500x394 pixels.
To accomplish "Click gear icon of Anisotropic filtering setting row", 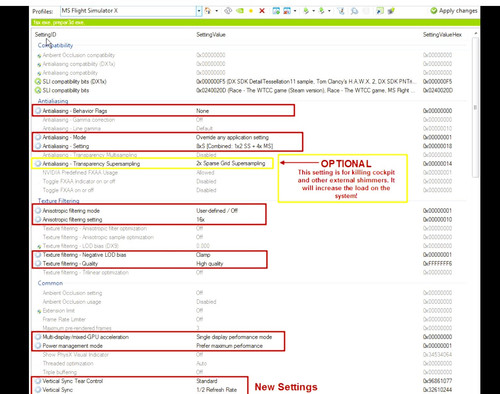I will click(38, 219).
